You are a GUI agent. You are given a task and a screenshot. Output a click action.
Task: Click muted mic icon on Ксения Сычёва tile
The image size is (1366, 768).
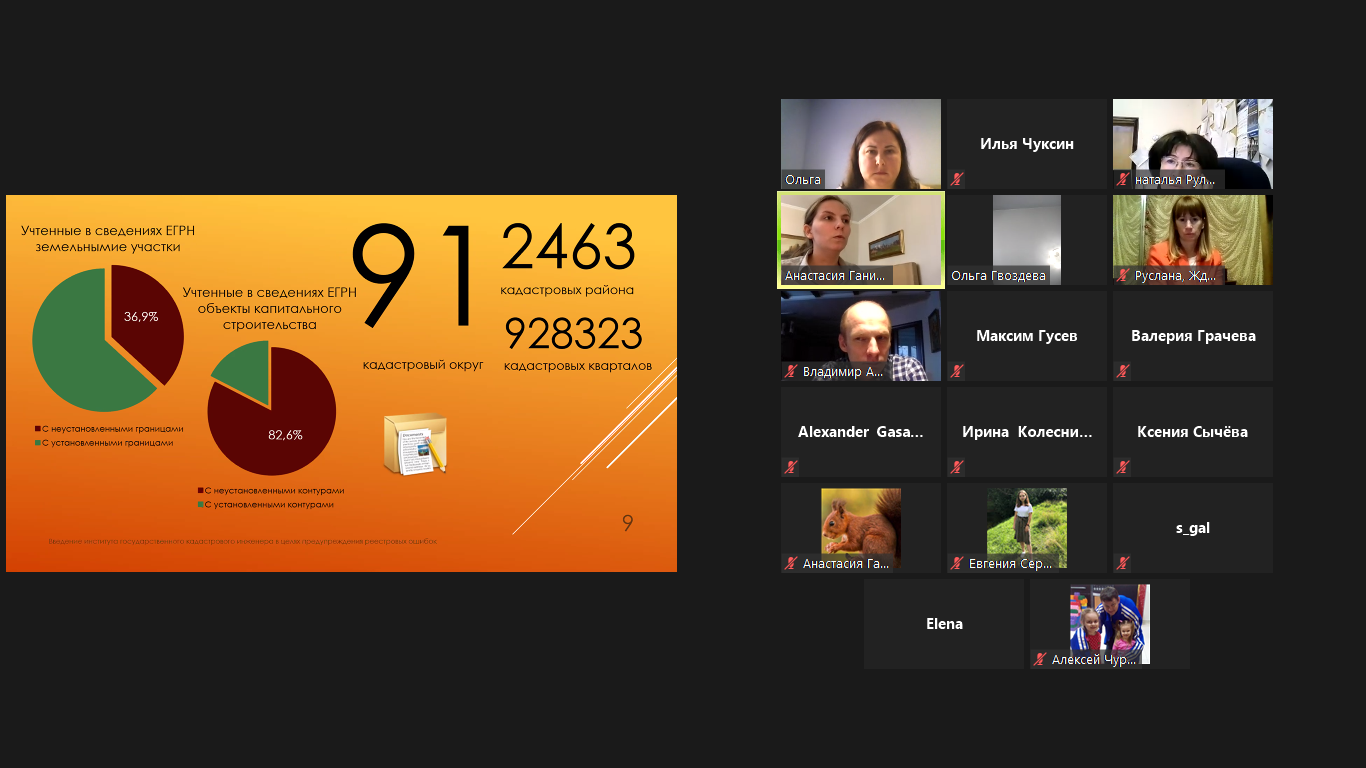pyautogui.click(x=1123, y=468)
